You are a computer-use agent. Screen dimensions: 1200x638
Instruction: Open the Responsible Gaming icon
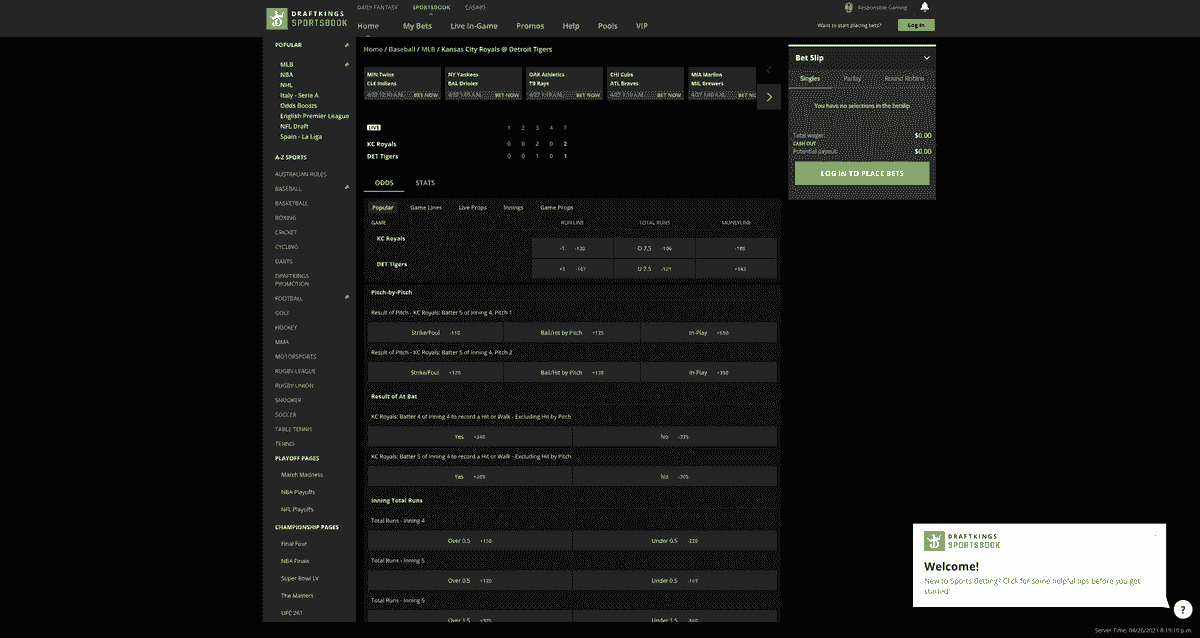click(x=849, y=7)
